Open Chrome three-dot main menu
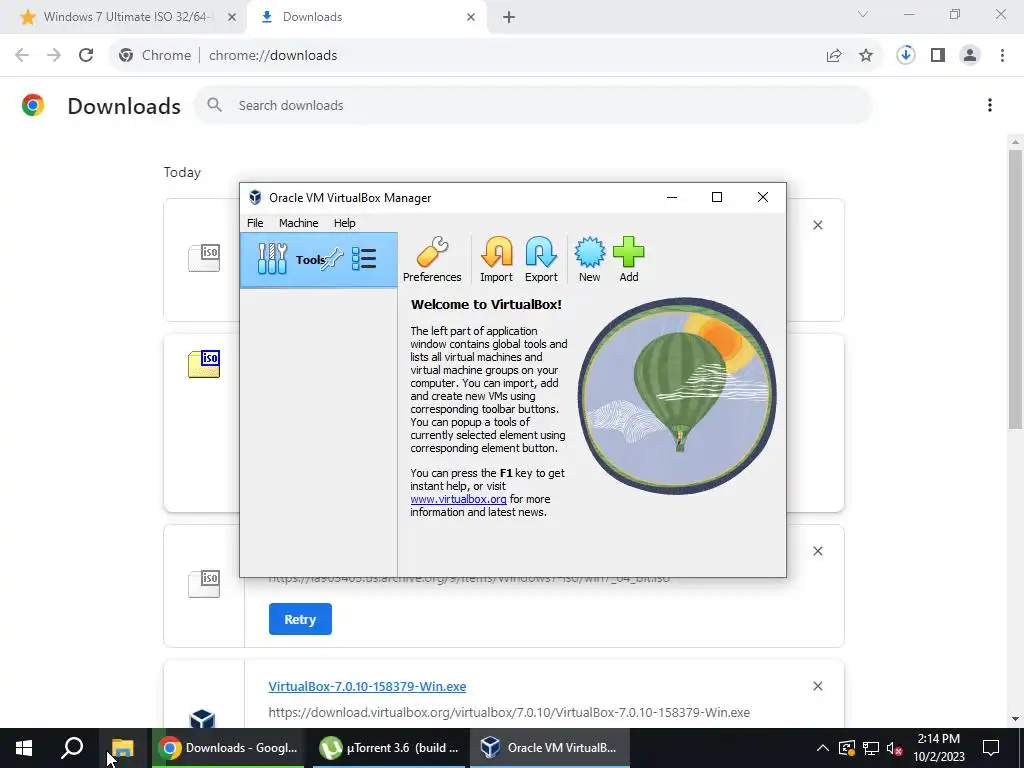 (1002, 56)
